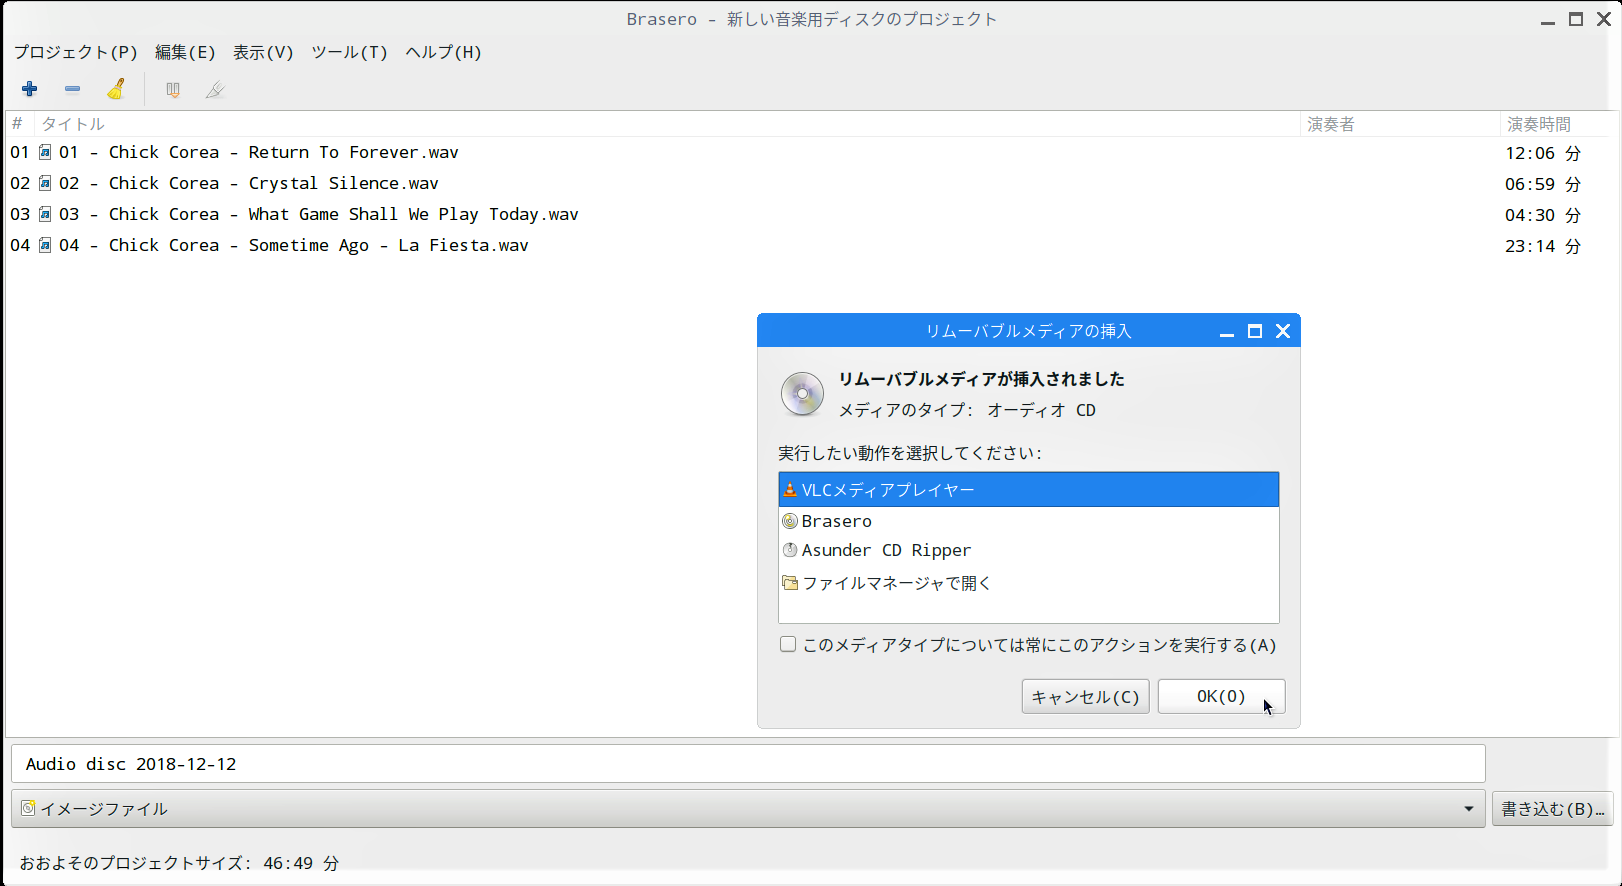Click the file manager folder icon

click(x=790, y=582)
